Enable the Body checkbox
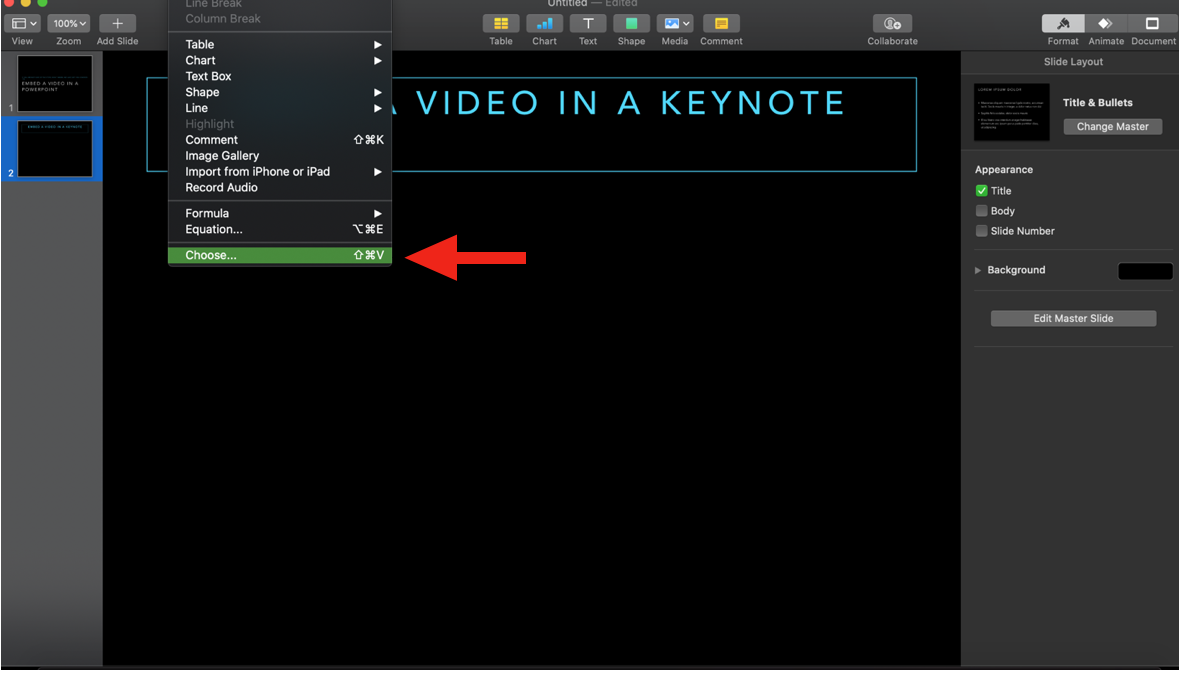 coord(982,211)
